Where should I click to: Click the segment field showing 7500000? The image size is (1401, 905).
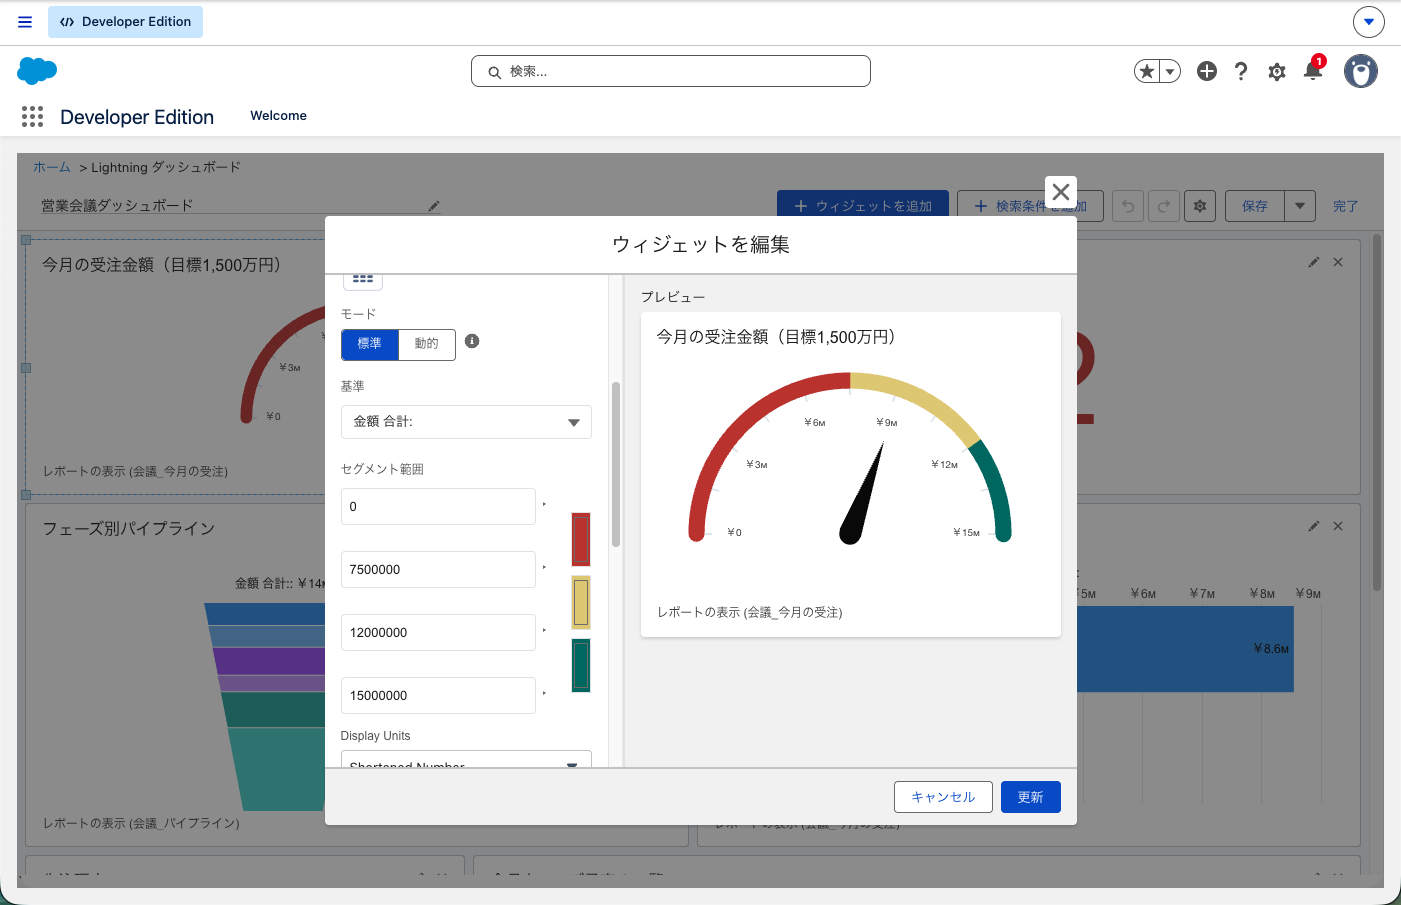[438, 570]
